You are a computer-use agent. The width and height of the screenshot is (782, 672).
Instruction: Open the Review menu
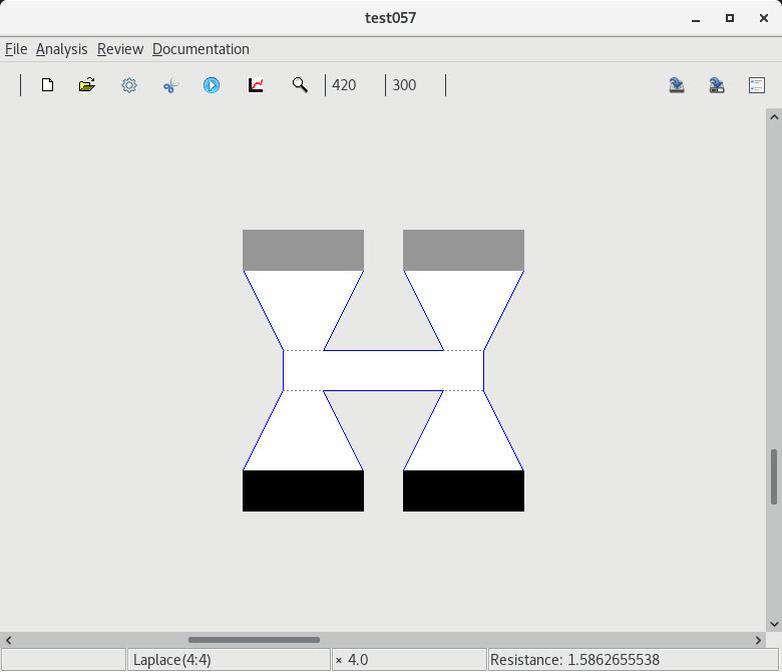pos(120,49)
